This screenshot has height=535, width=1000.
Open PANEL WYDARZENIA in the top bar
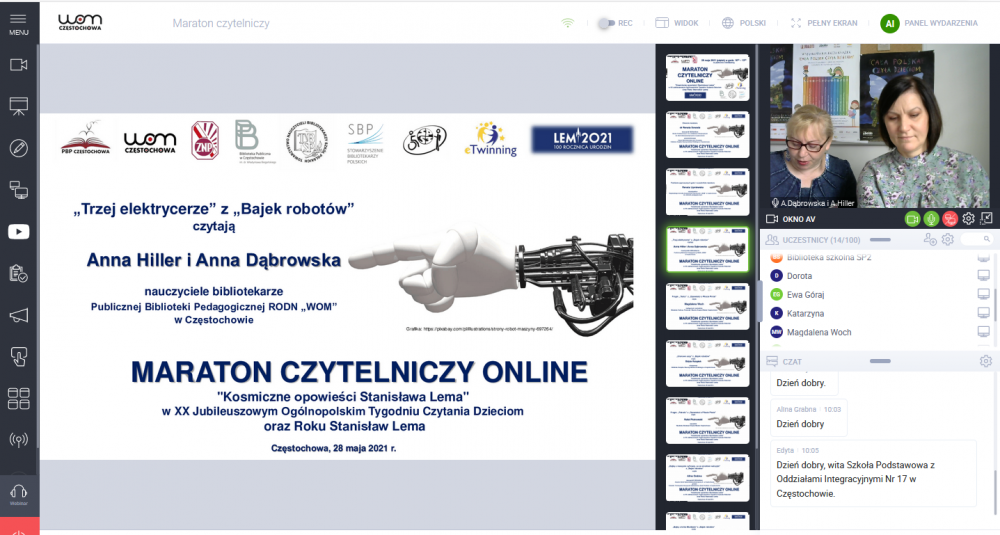click(929, 23)
